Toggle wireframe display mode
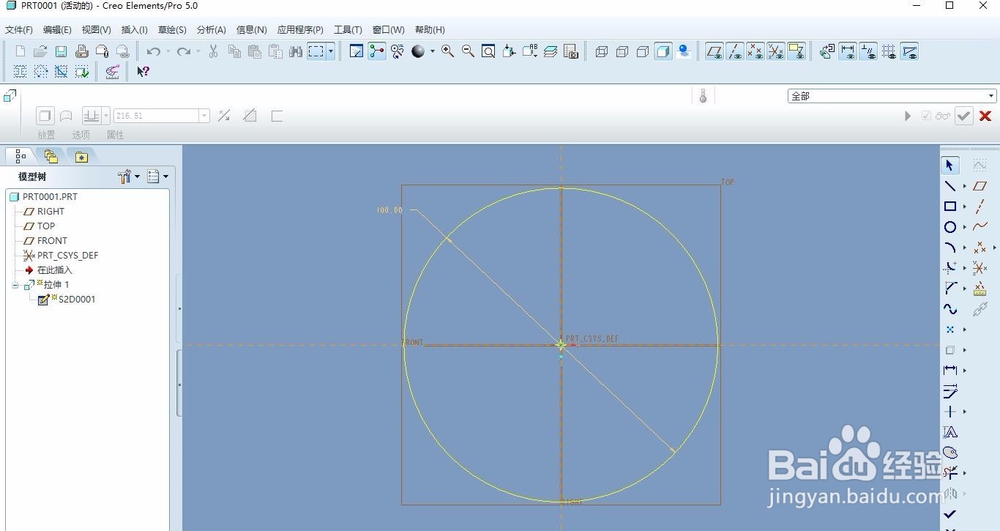 click(x=601, y=52)
